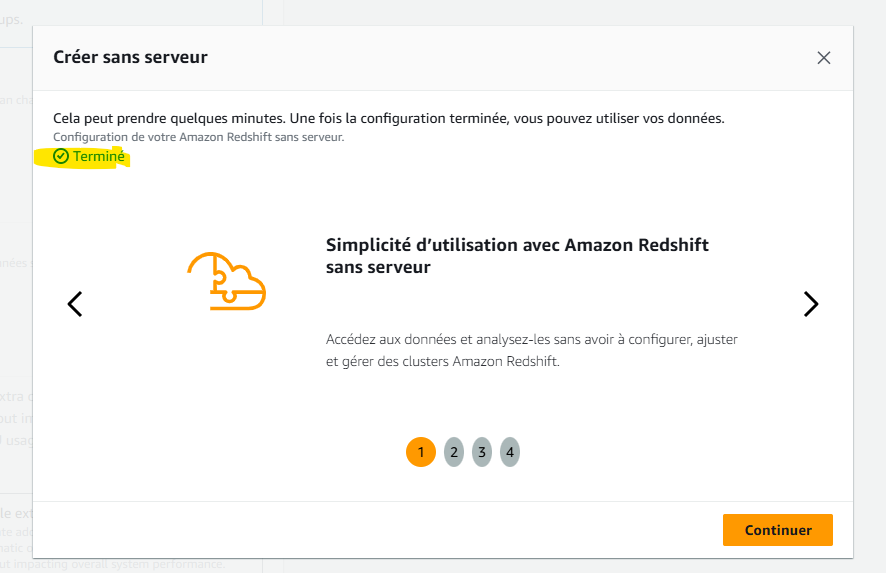Go to the previous carousel slide
The width and height of the screenshot is (886, 573).
click(x=75, y=304)
